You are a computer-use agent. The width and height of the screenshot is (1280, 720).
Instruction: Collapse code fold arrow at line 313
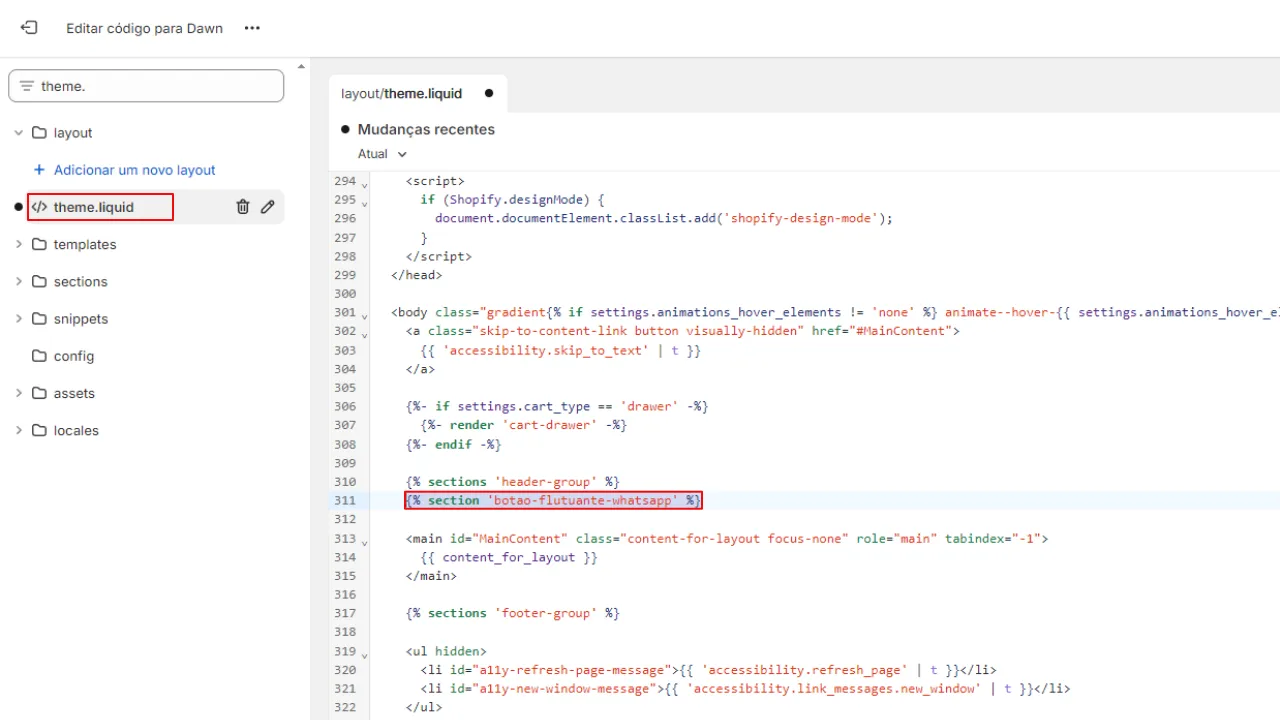364,541
